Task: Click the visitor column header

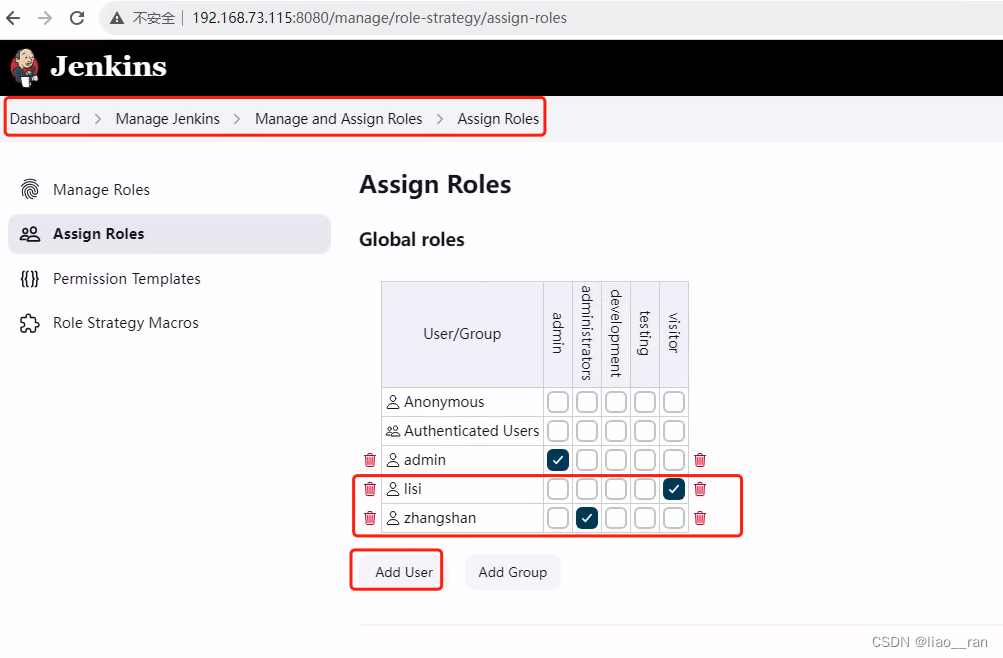Action: pos(674,333)
